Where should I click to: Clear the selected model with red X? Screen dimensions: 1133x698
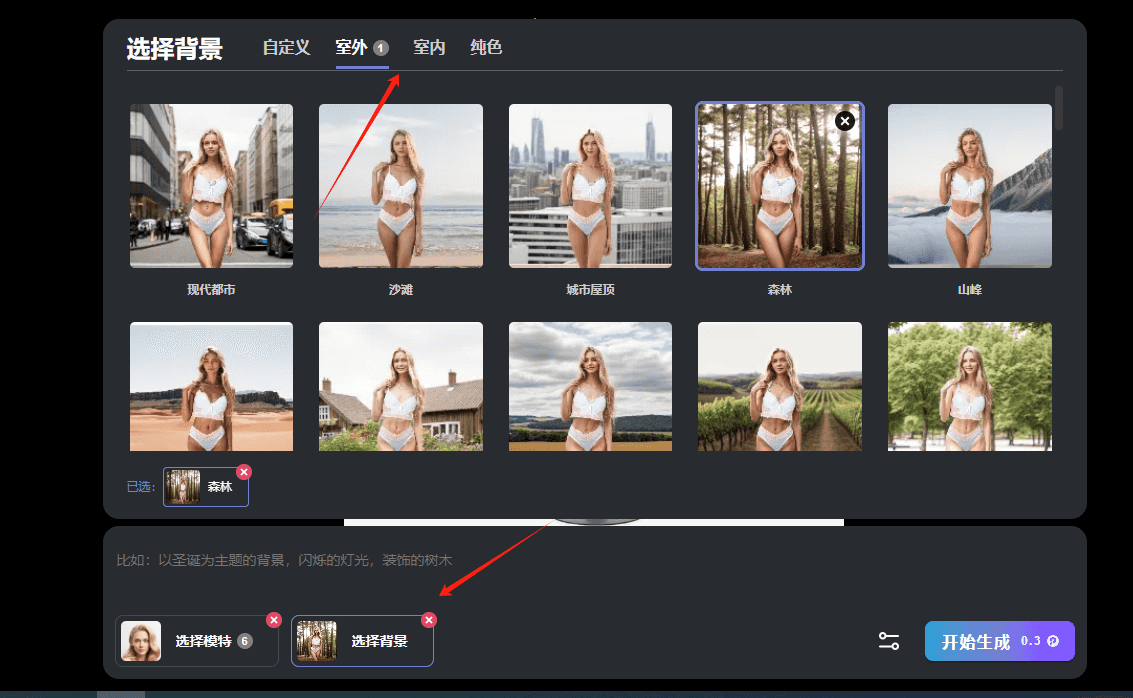274,620
